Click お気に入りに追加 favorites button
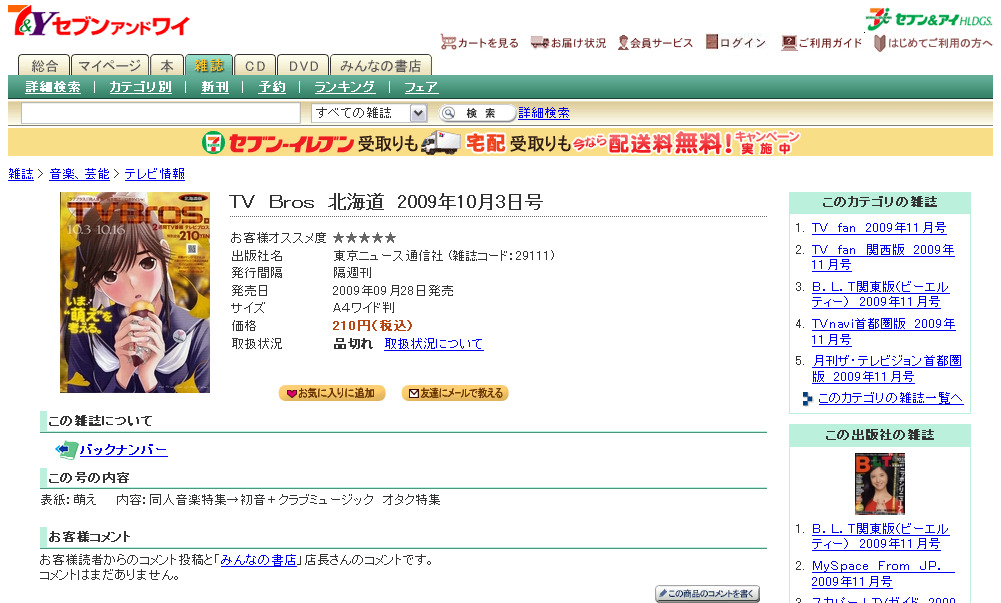Image resolution: width=1001 pixels, height=603 pixels. point(332,393)
